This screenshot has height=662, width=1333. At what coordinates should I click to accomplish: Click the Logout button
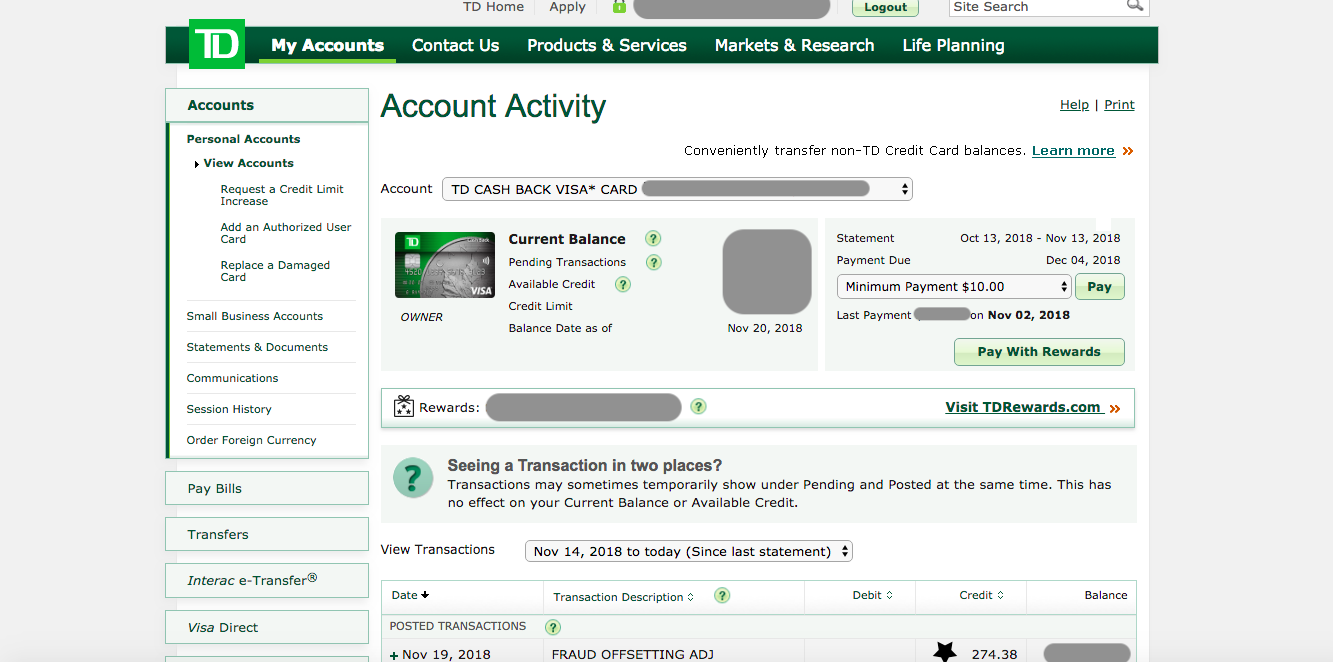pyautogui.click(x=885, y=7)
